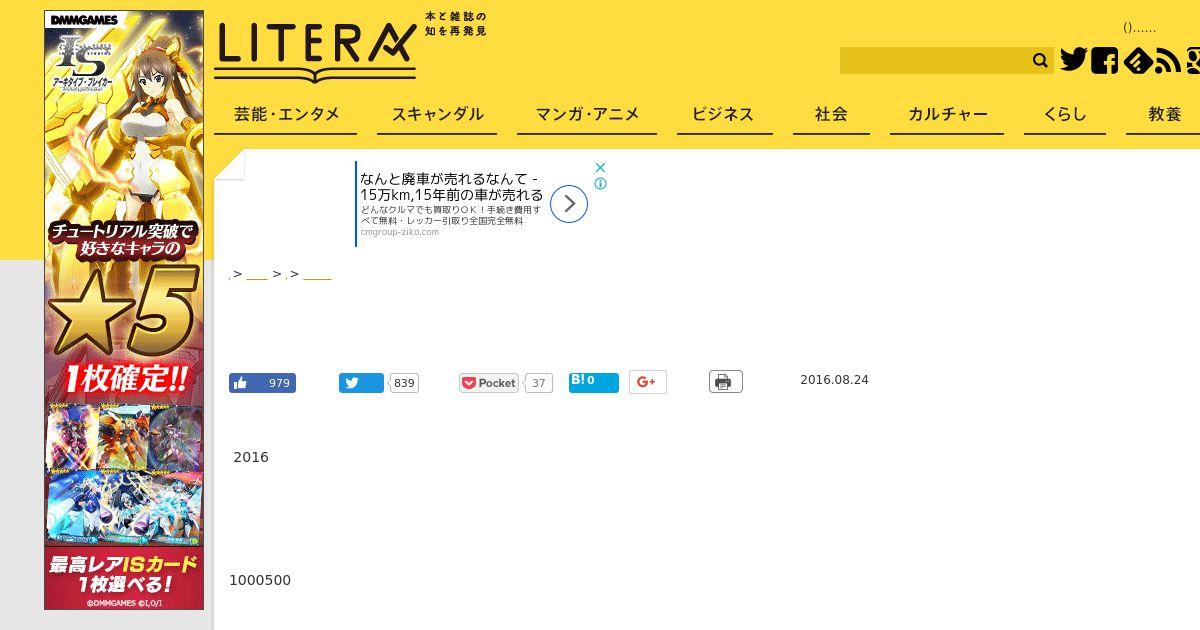
Task: Open the スキャンダル menu
Action: click(437, 114)
